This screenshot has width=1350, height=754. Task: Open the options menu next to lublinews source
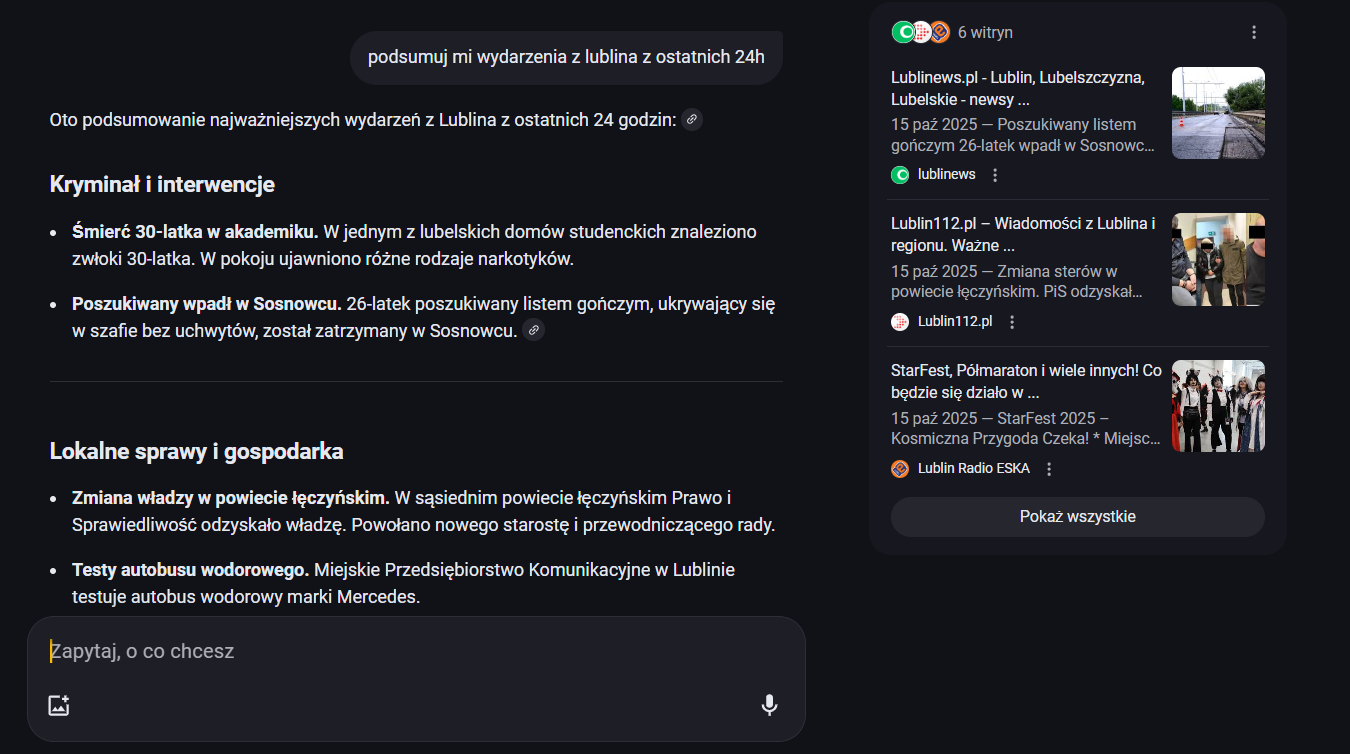tap(995, 175)
